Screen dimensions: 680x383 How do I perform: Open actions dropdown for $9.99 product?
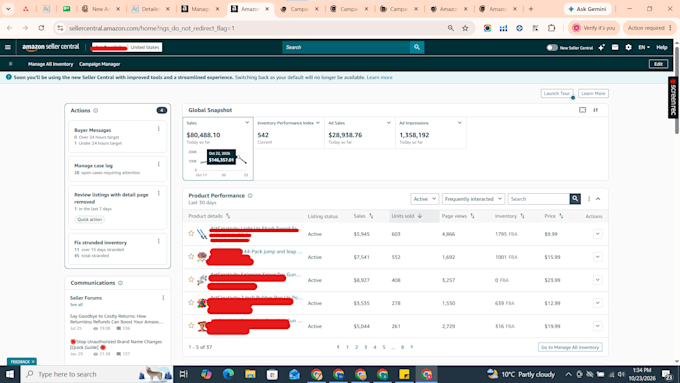(598, 234)
